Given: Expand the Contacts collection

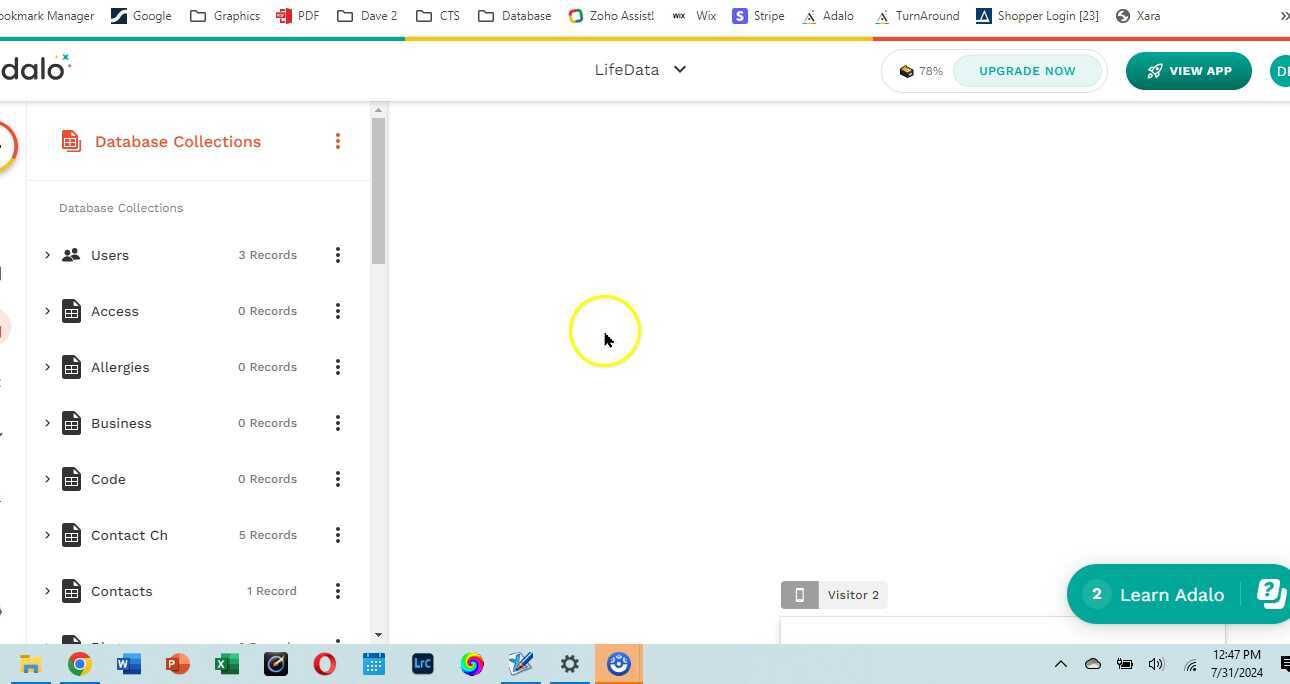Looking at the screenshot, I should (47, 591).
